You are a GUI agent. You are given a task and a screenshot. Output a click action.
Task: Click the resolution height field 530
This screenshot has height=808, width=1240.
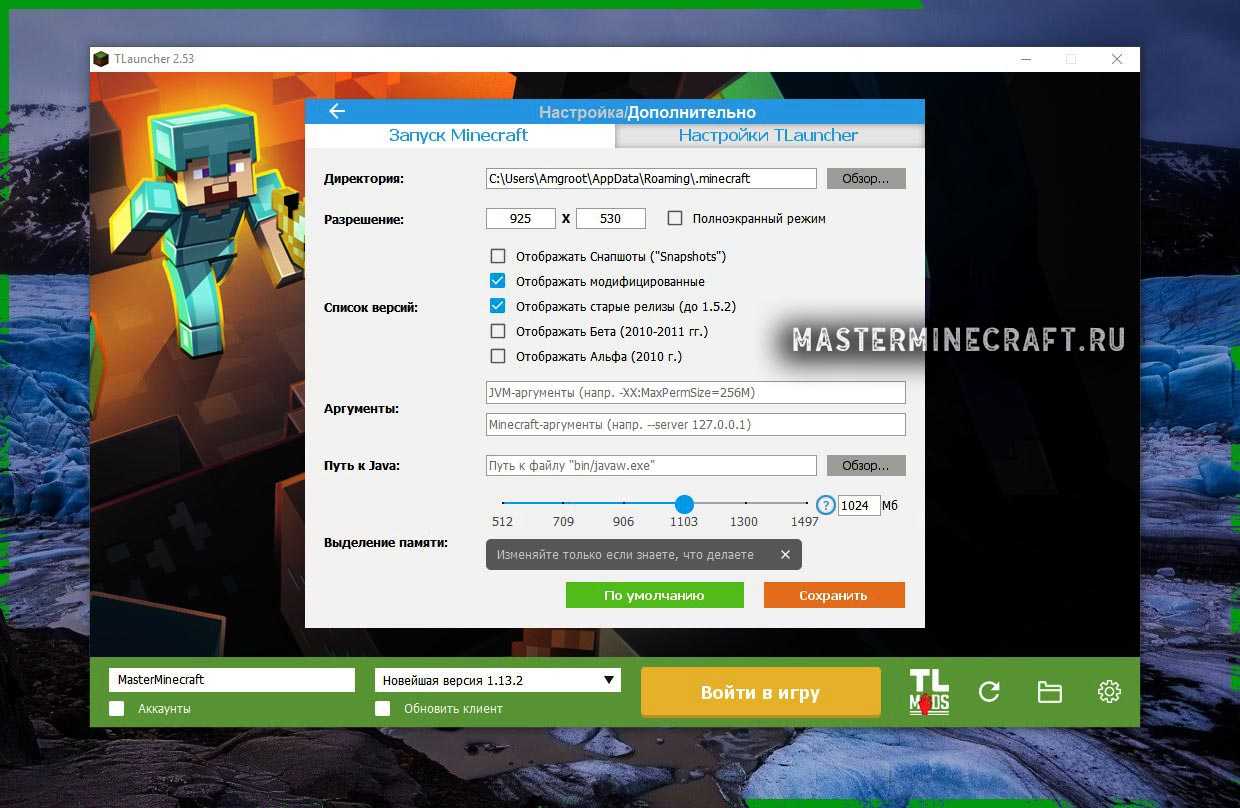point(611,218)
